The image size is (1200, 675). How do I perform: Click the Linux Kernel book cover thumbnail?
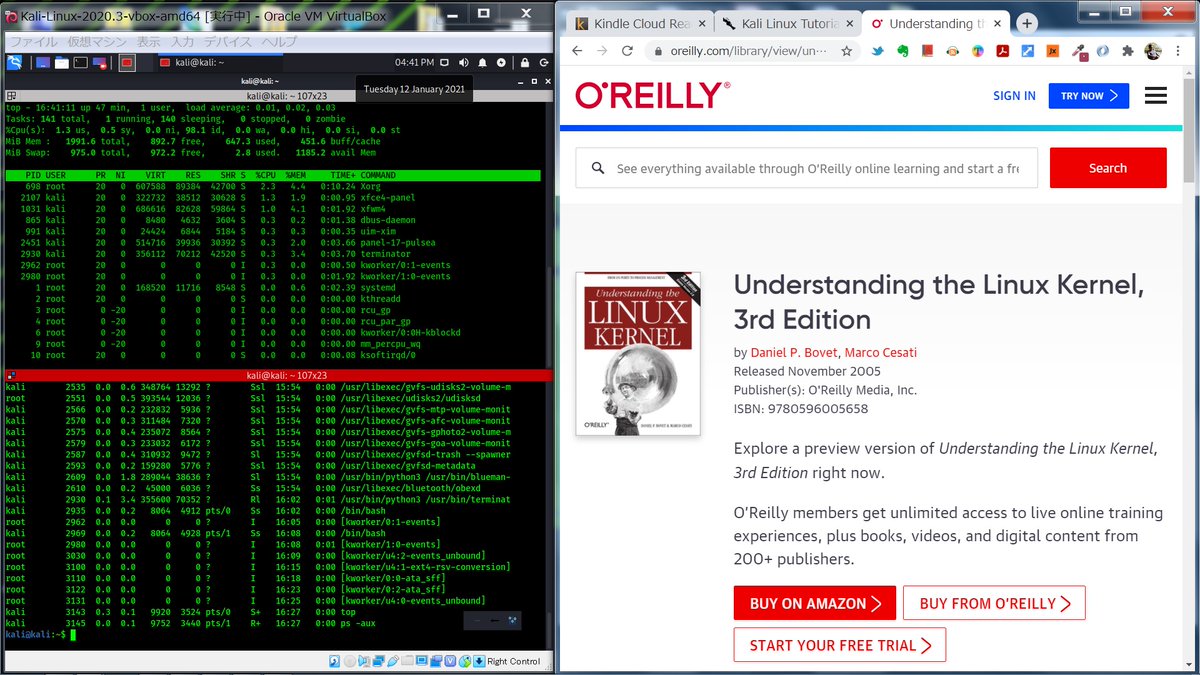(x=638, y=353)
